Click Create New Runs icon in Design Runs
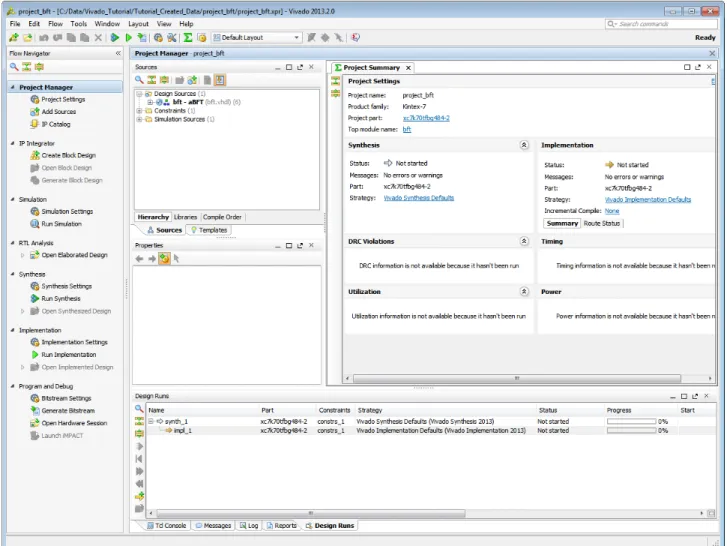 click(x=139, y=496)
